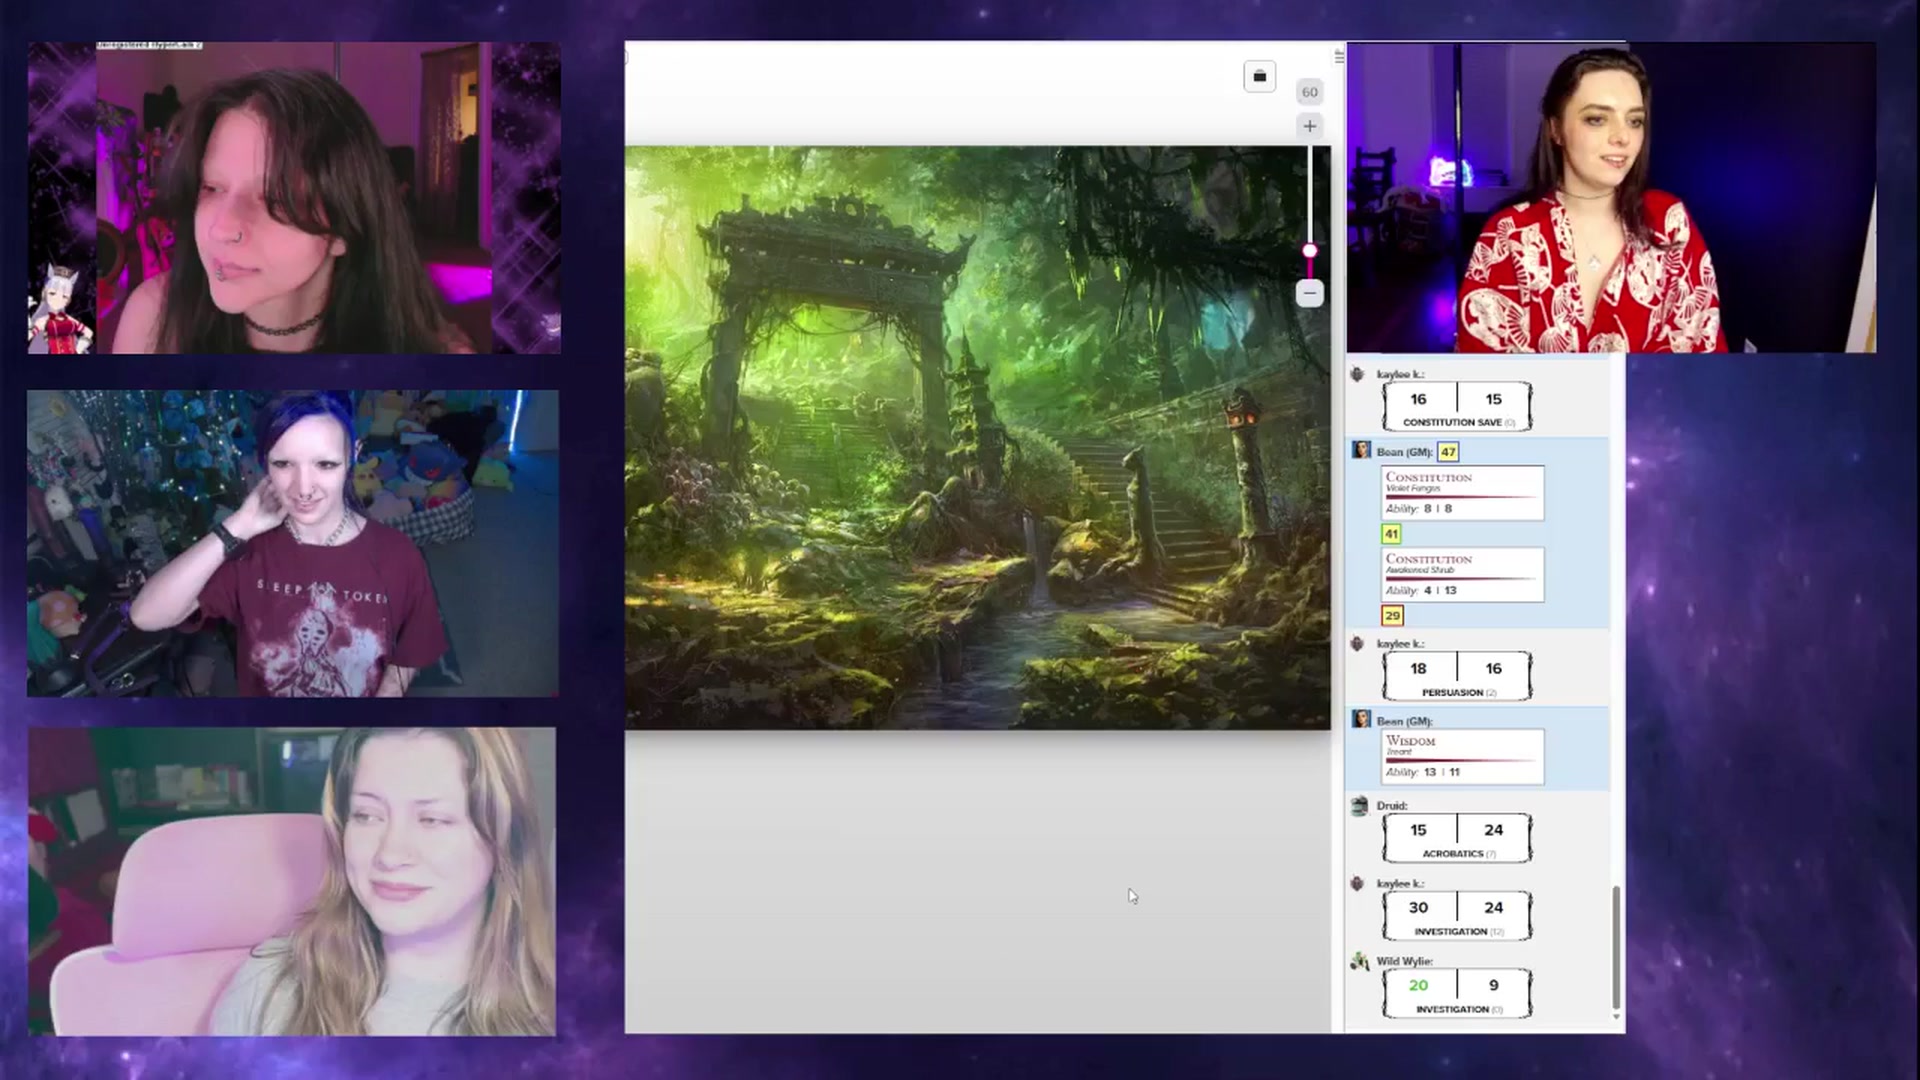The image size is (1920, 1080).
Task: Click the 16 result in Constitution Save roll
Action: point(1418,399)
